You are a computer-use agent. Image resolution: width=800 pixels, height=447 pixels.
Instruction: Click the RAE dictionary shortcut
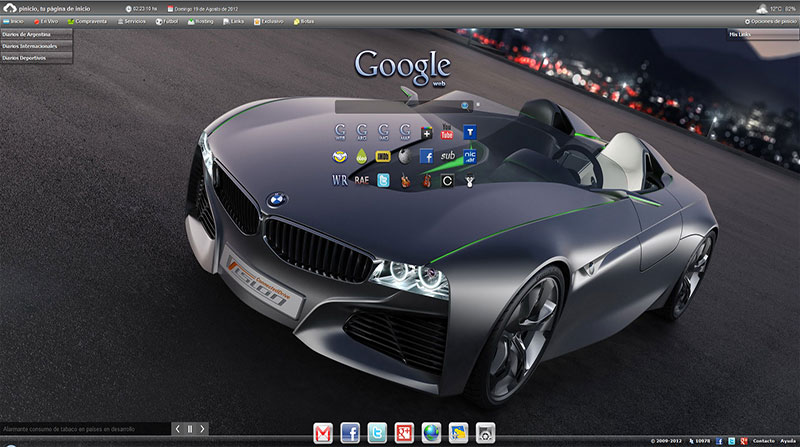[361, 181]
